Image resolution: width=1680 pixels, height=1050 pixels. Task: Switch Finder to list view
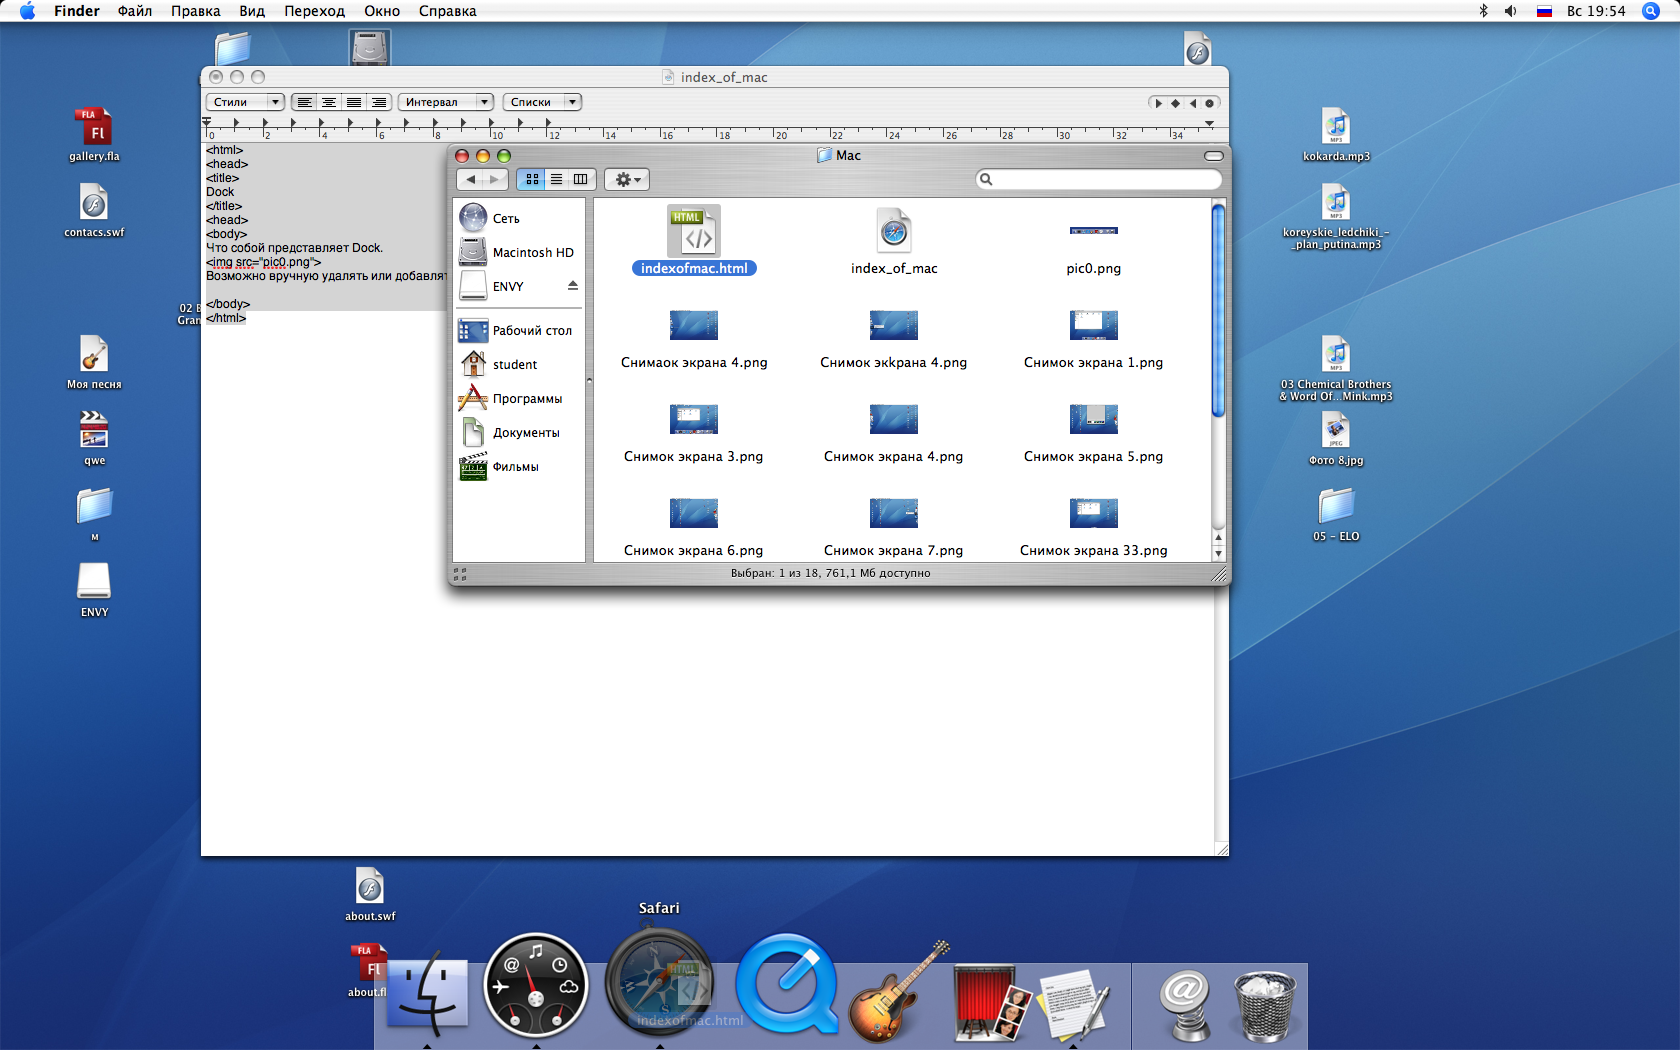pyautogui.click(x=556, y=179)
